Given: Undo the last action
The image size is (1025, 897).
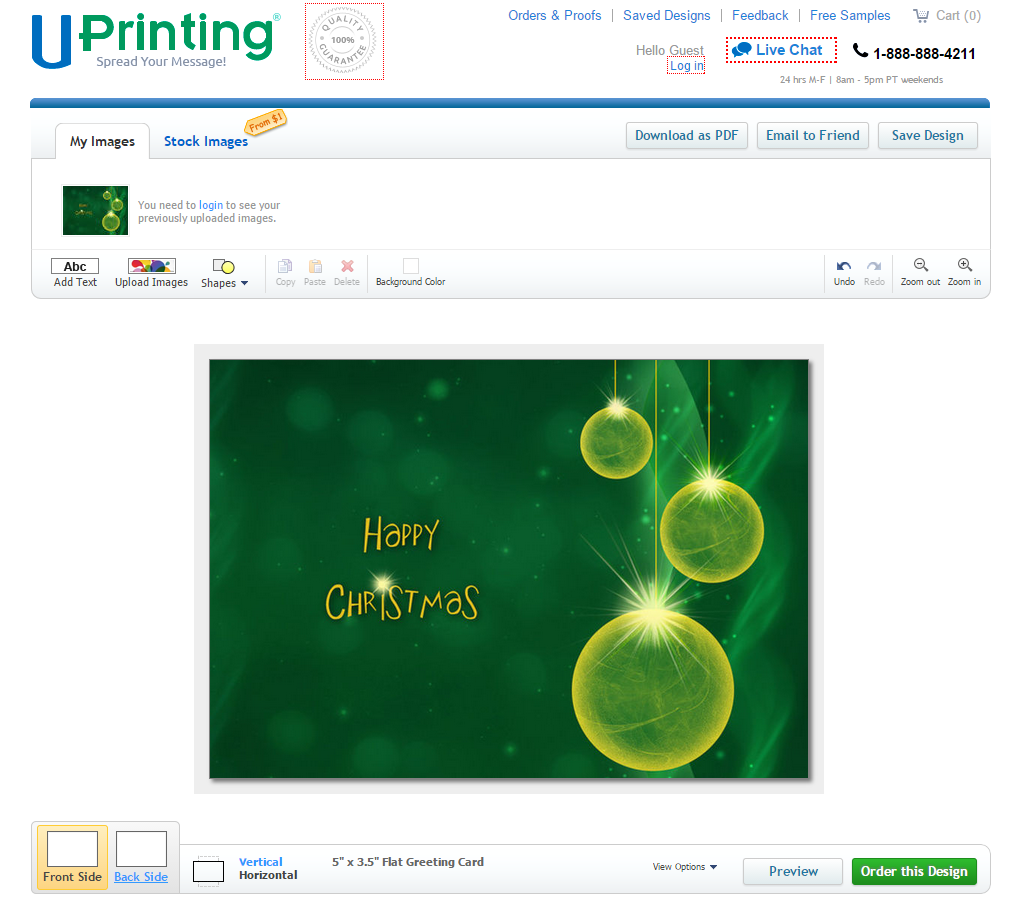Looking at the screenshot, I should pyautogui.click(x=844, y=273).
